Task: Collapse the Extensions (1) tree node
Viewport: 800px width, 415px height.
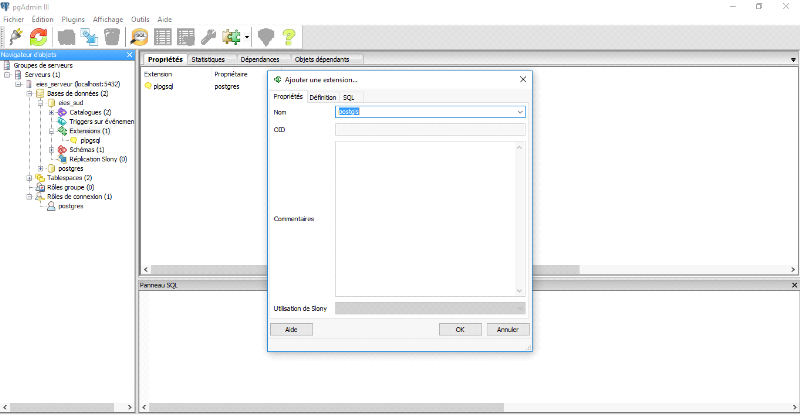Action: pos(51,131)
